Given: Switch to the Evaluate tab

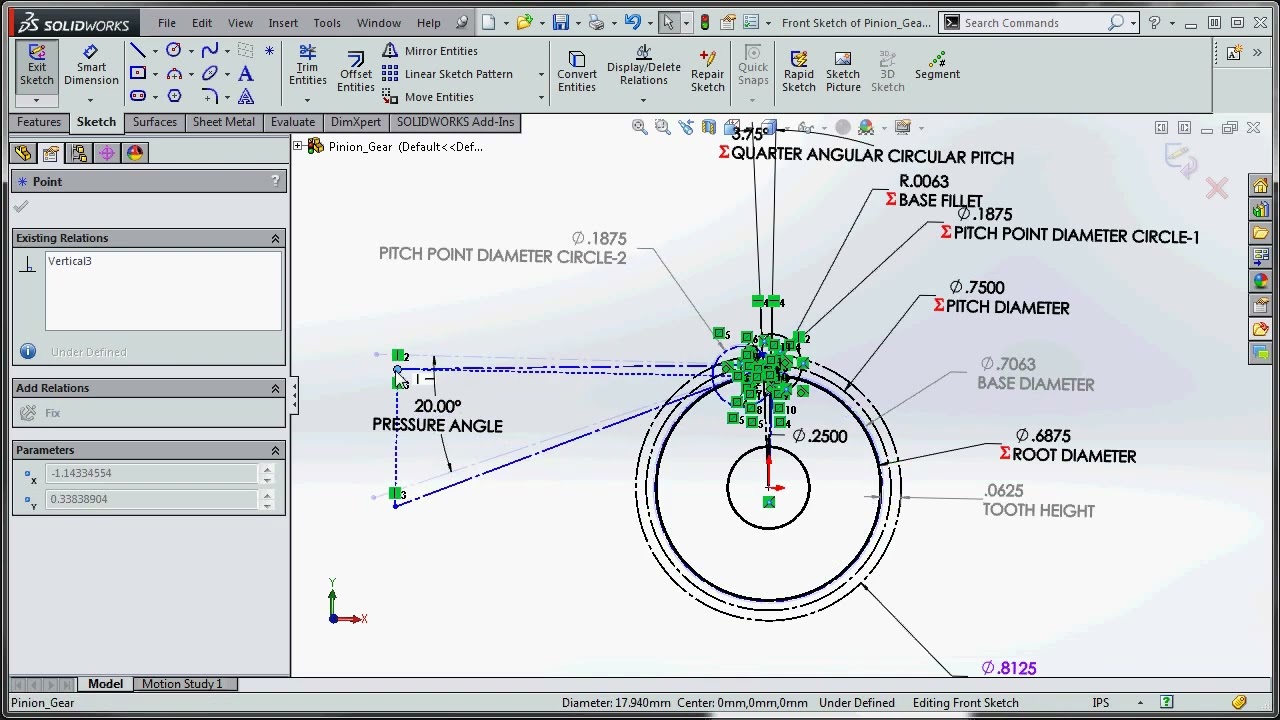Looking at the screenshot, I should (x=293, y=122).
